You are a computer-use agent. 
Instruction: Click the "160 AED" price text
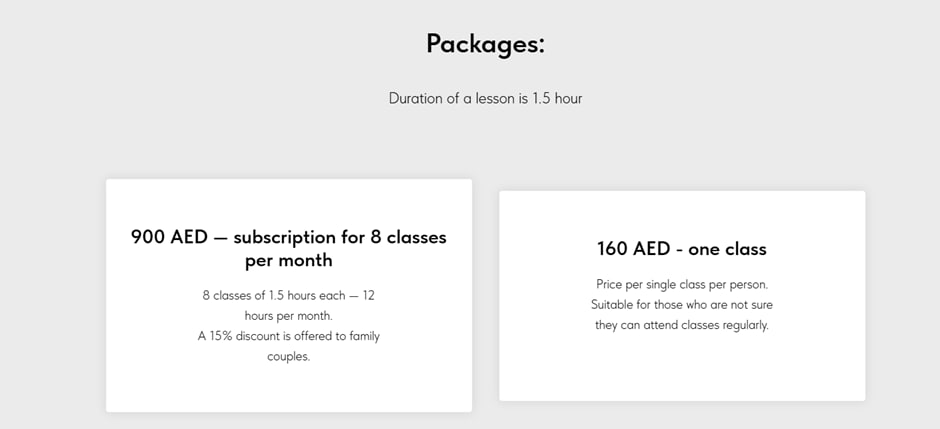tap(634, 249)
